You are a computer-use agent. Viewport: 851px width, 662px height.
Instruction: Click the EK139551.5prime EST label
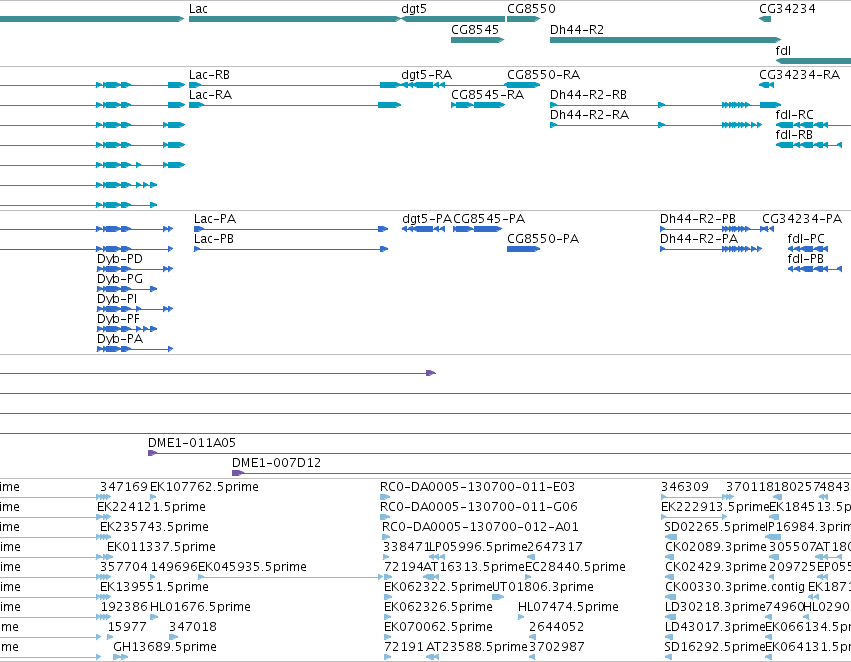pyautogui.click(x=154, y=588)
